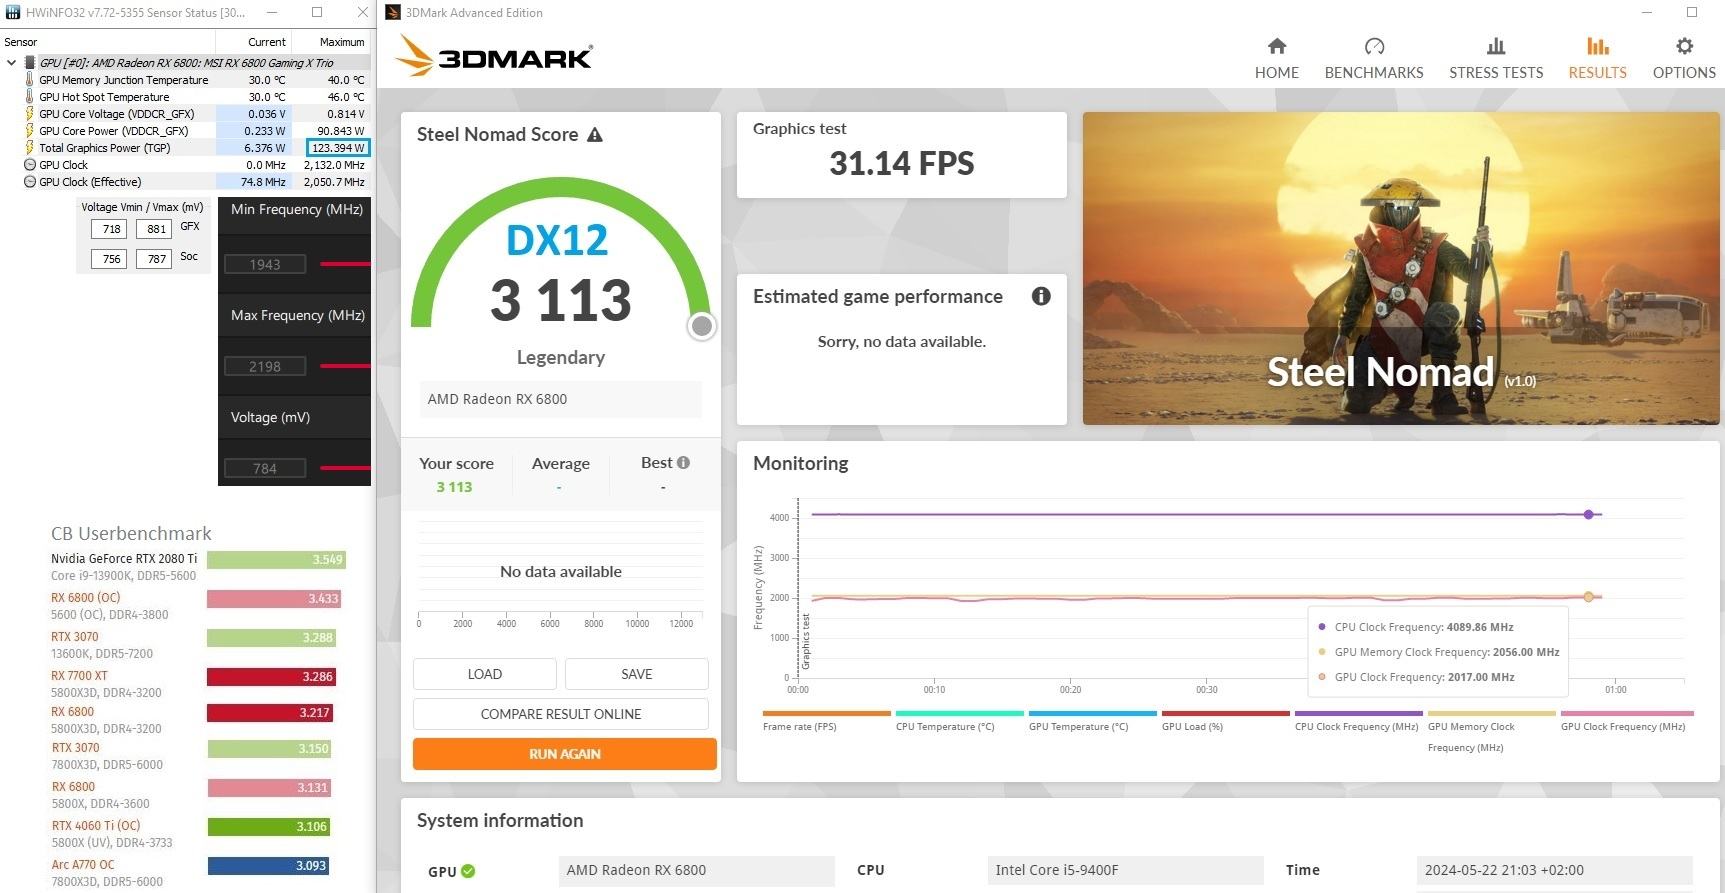Click the RX 7700 XT 3.286 bar
The height and width of the screenshot is (893, 1725).
pos(270,676)
